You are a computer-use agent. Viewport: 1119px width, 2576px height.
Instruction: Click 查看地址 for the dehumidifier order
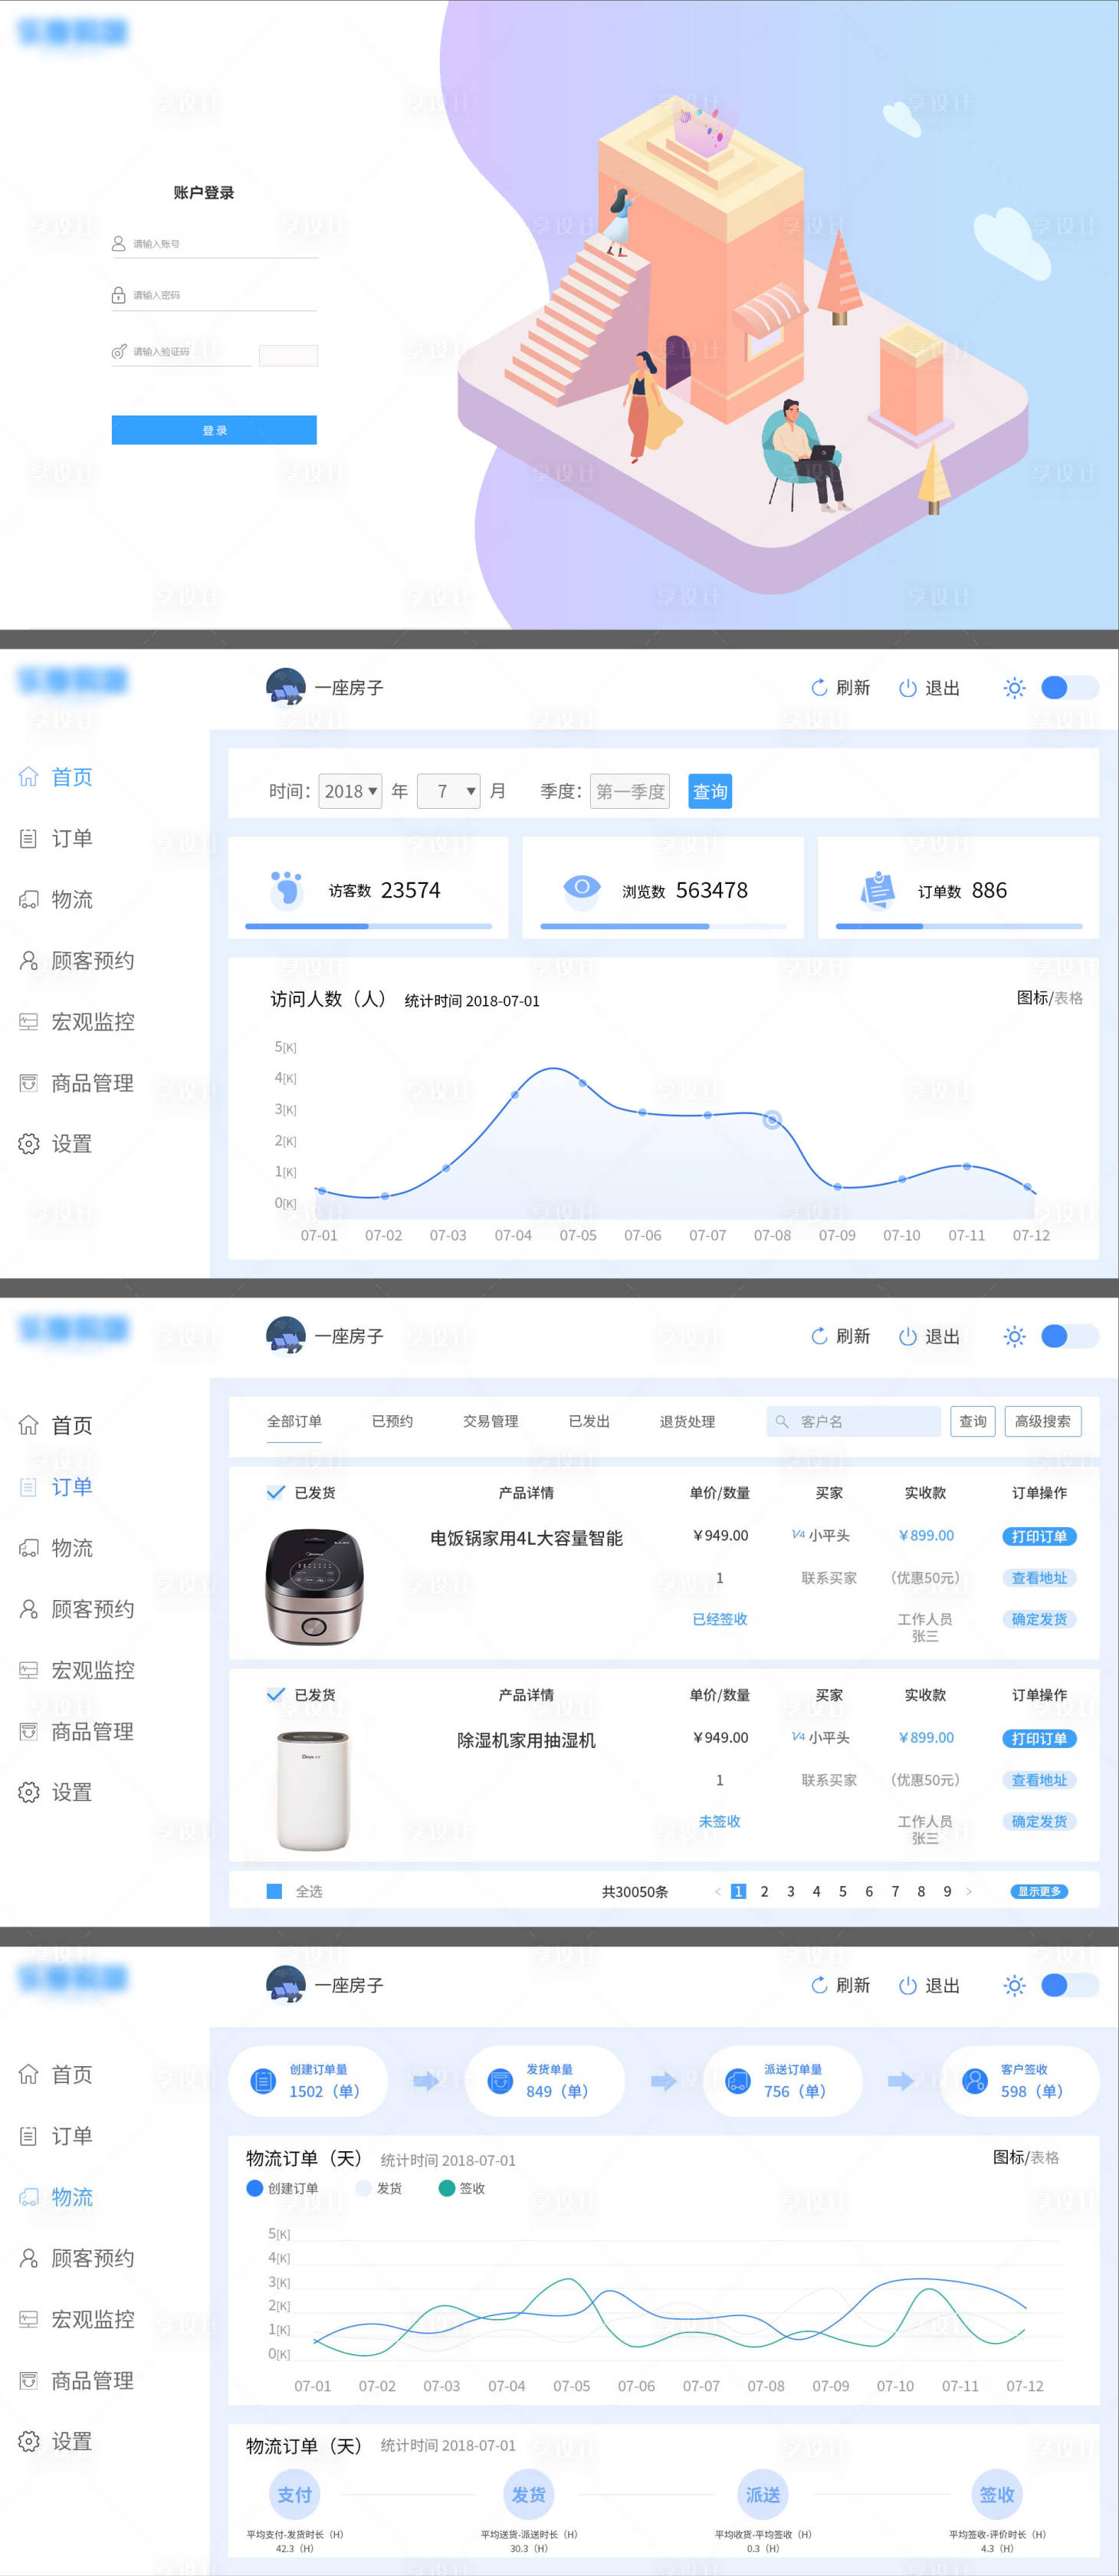coord(1039,1780)
